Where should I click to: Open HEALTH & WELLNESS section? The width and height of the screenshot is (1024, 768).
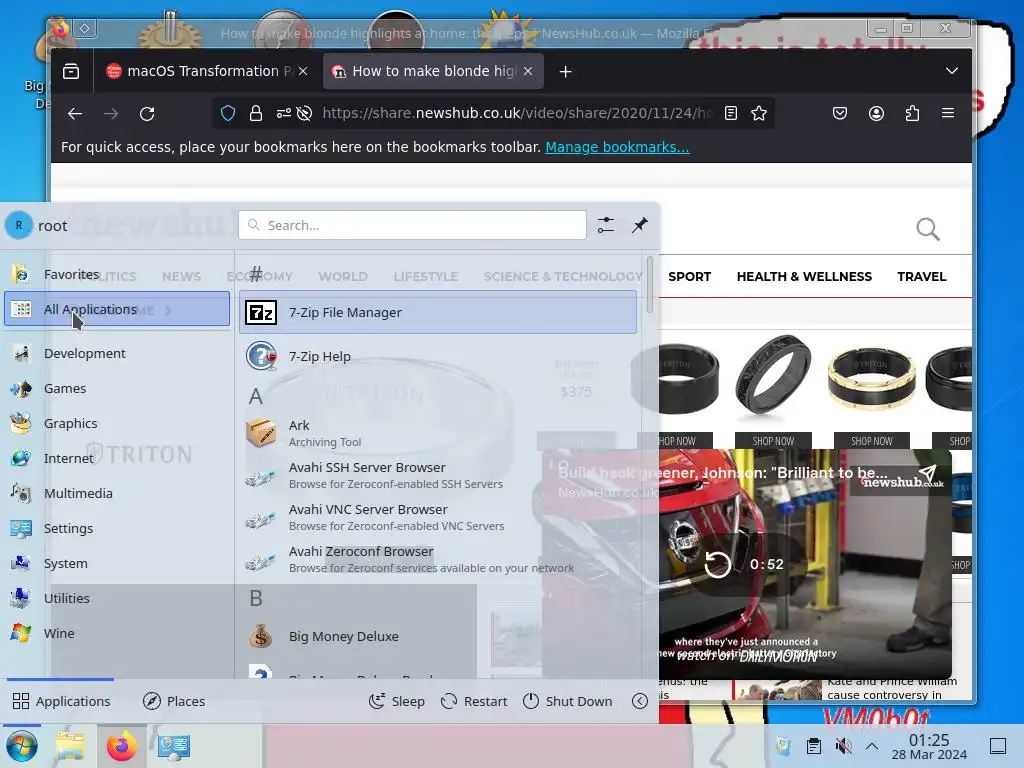(804, 276)
